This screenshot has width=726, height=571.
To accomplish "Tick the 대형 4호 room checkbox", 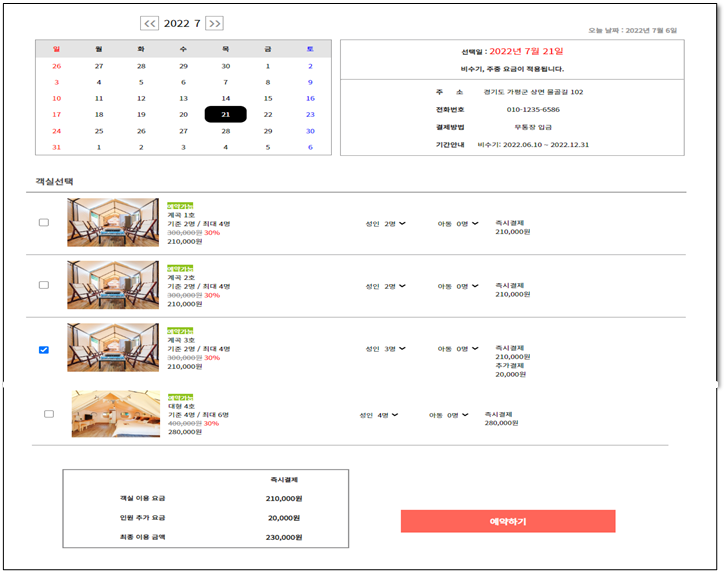I will 49,414.
